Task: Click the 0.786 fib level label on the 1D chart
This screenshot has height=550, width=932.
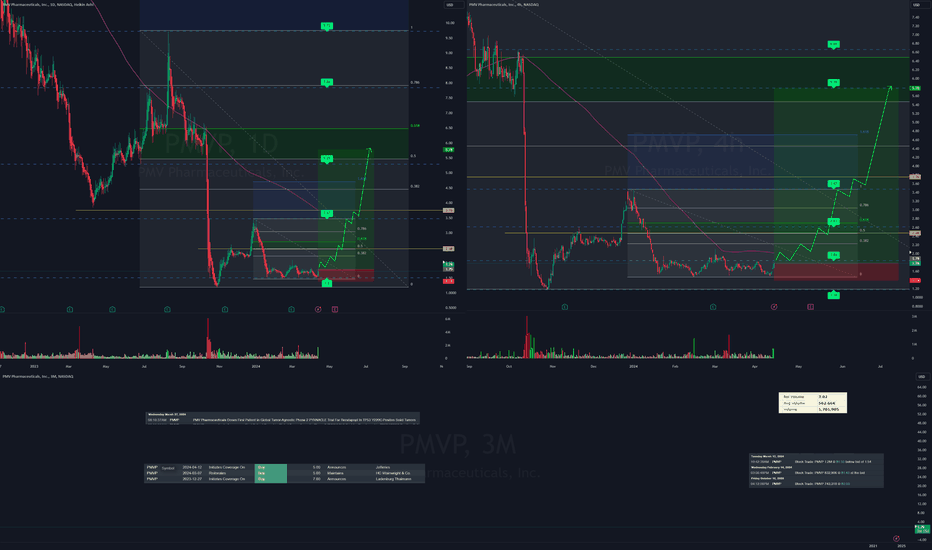Action: click(415, 83)
